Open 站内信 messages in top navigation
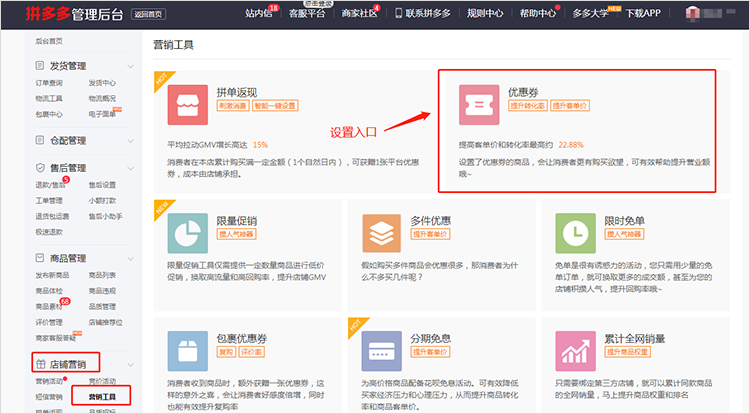 click(x=258, y=13)
